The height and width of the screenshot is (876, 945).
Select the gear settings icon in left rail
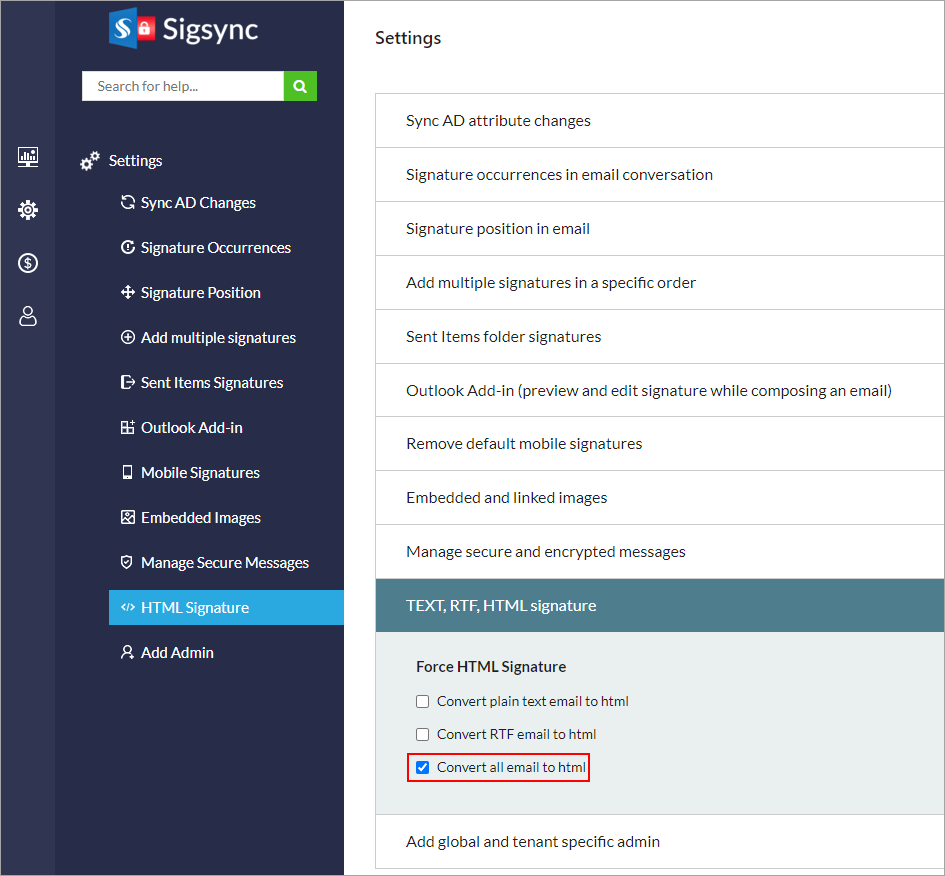(28, 210)
